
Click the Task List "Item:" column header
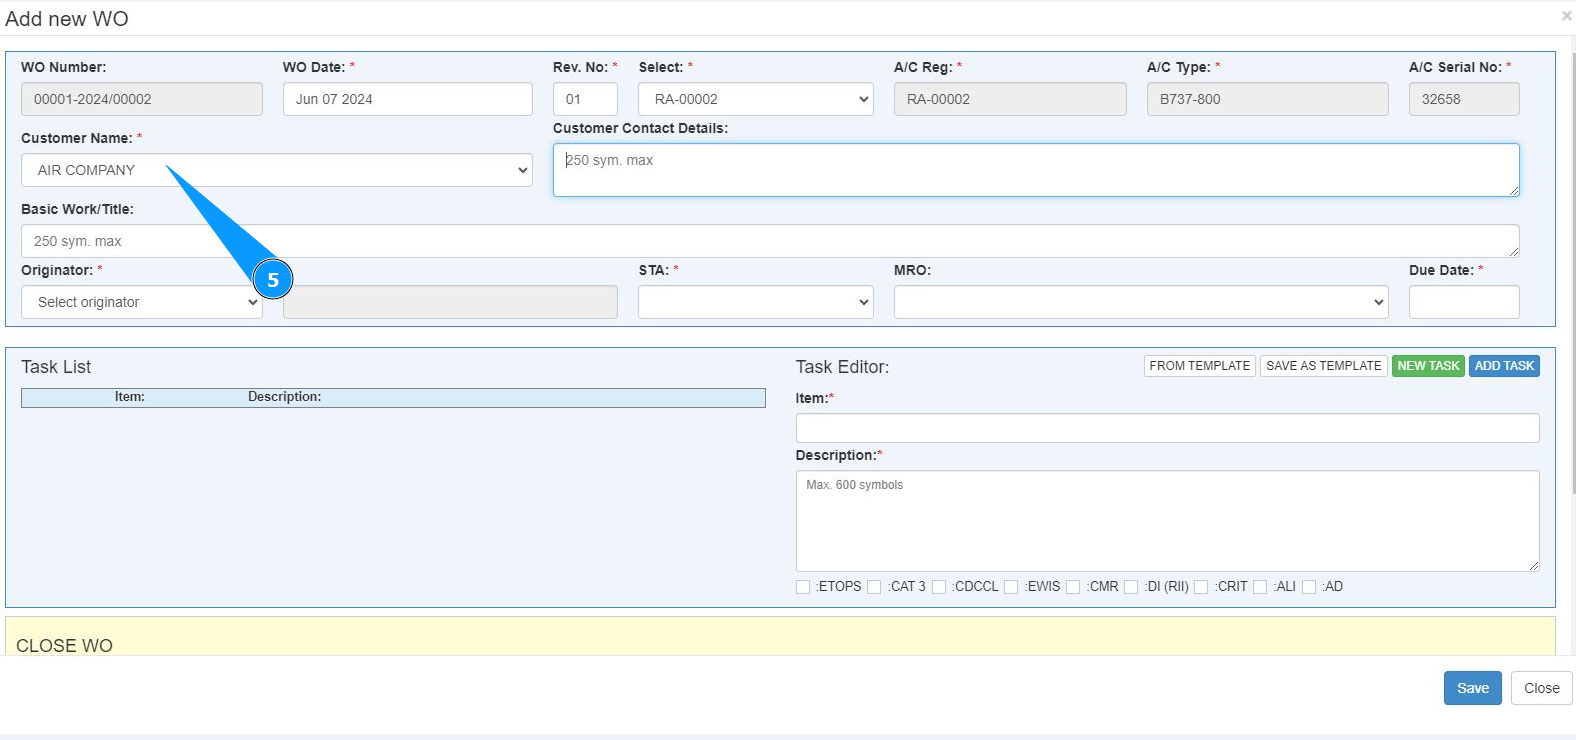[x=130, y=397]
